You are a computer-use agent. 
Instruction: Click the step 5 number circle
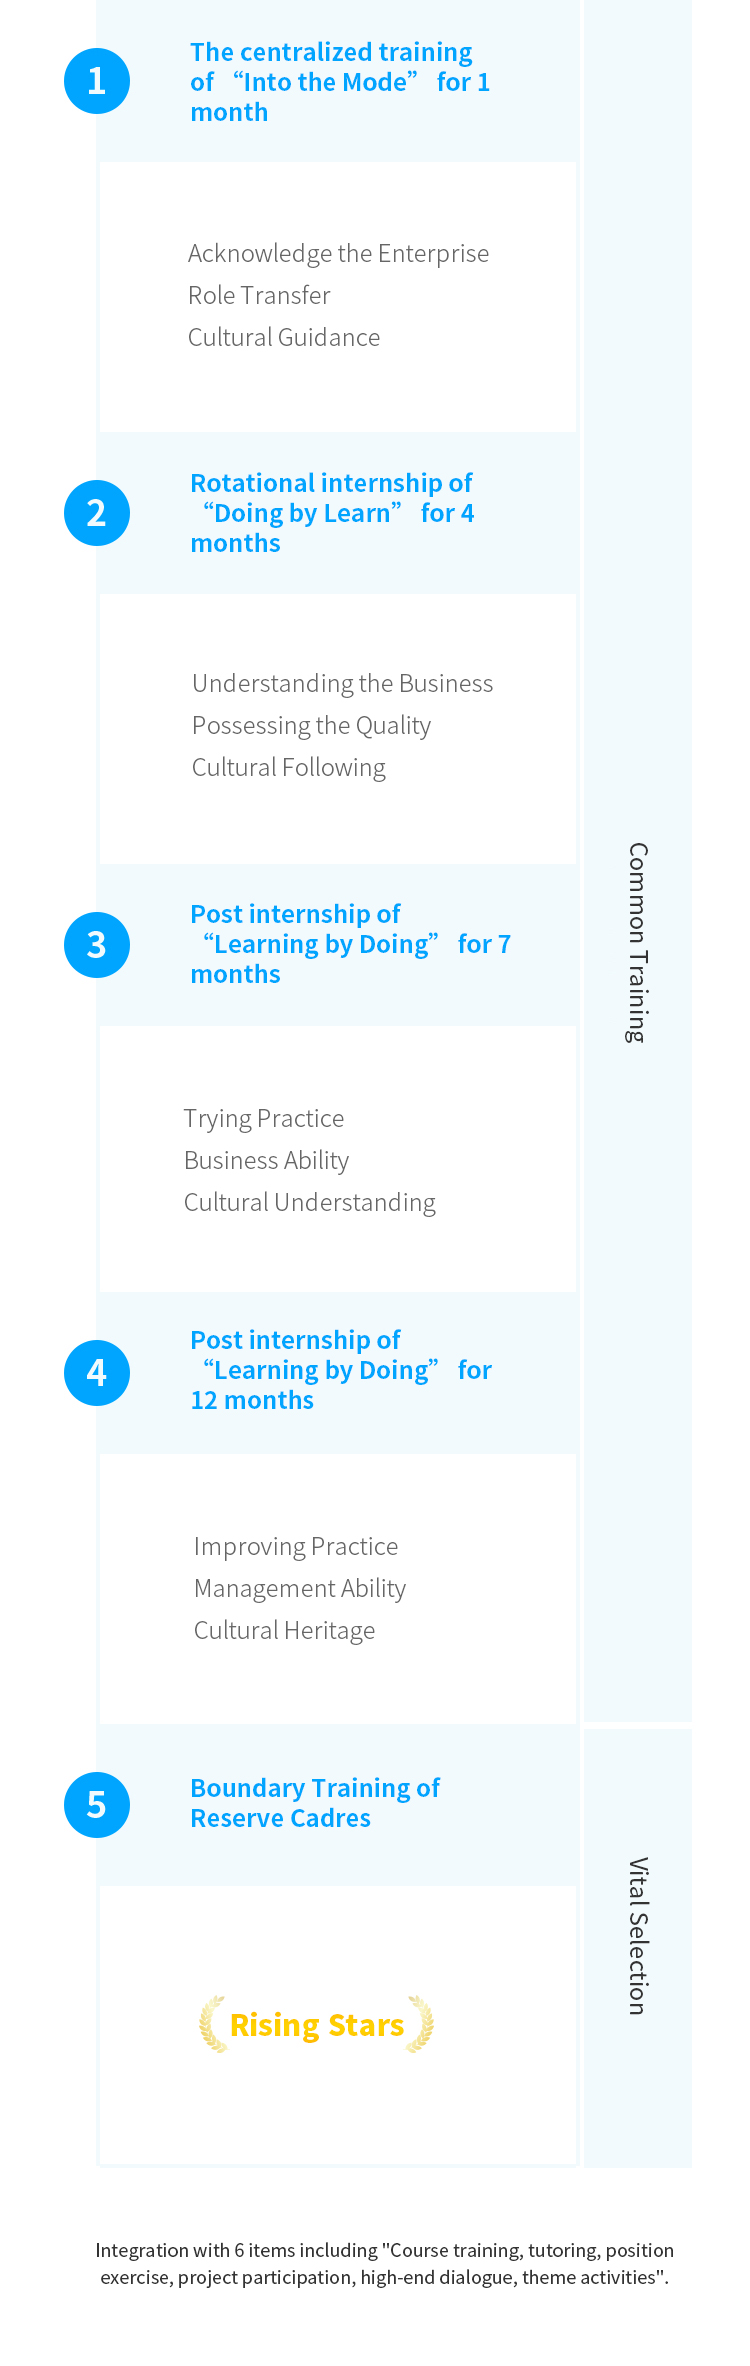pyautogui.click(x=97, y=1805)
